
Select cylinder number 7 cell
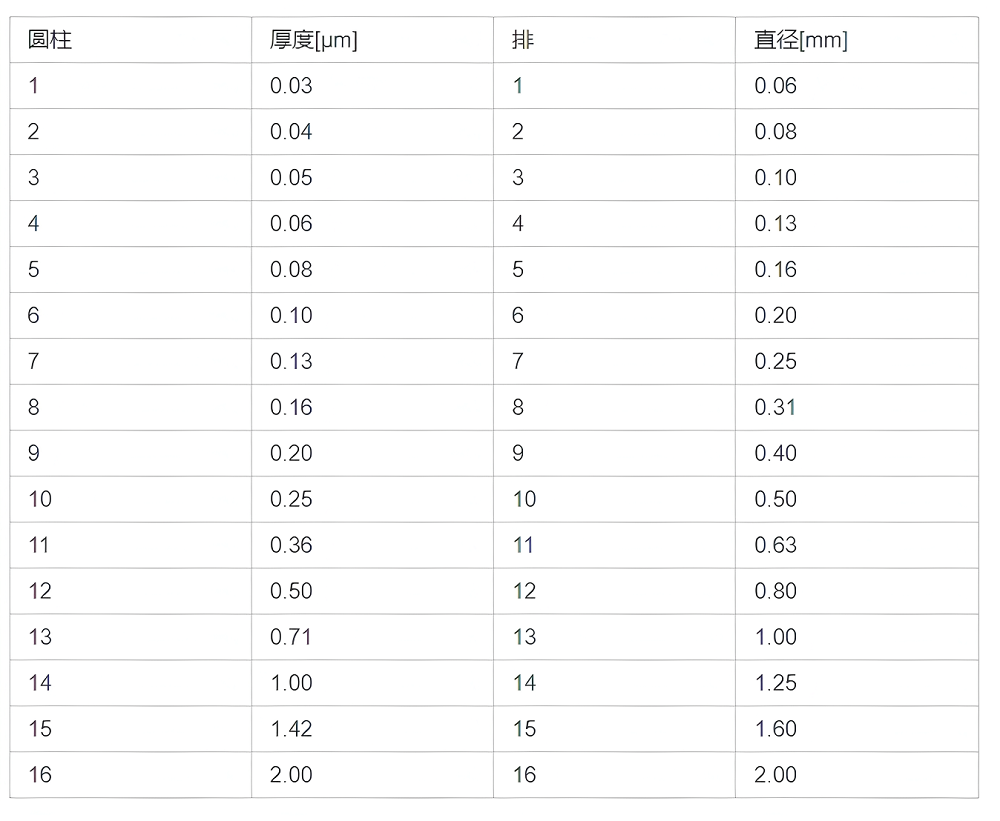(34, 361)
